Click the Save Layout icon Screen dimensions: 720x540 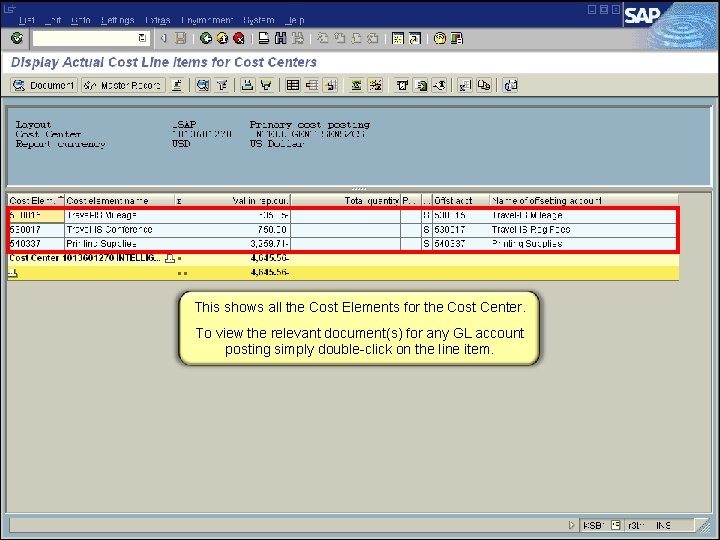[x=331, y=85]
